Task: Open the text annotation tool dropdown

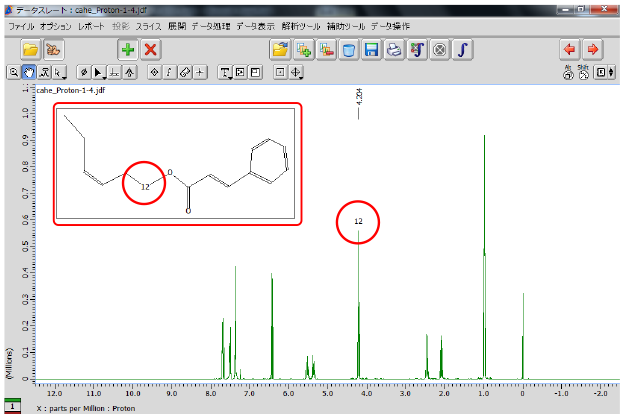Action: pos(225,72)
